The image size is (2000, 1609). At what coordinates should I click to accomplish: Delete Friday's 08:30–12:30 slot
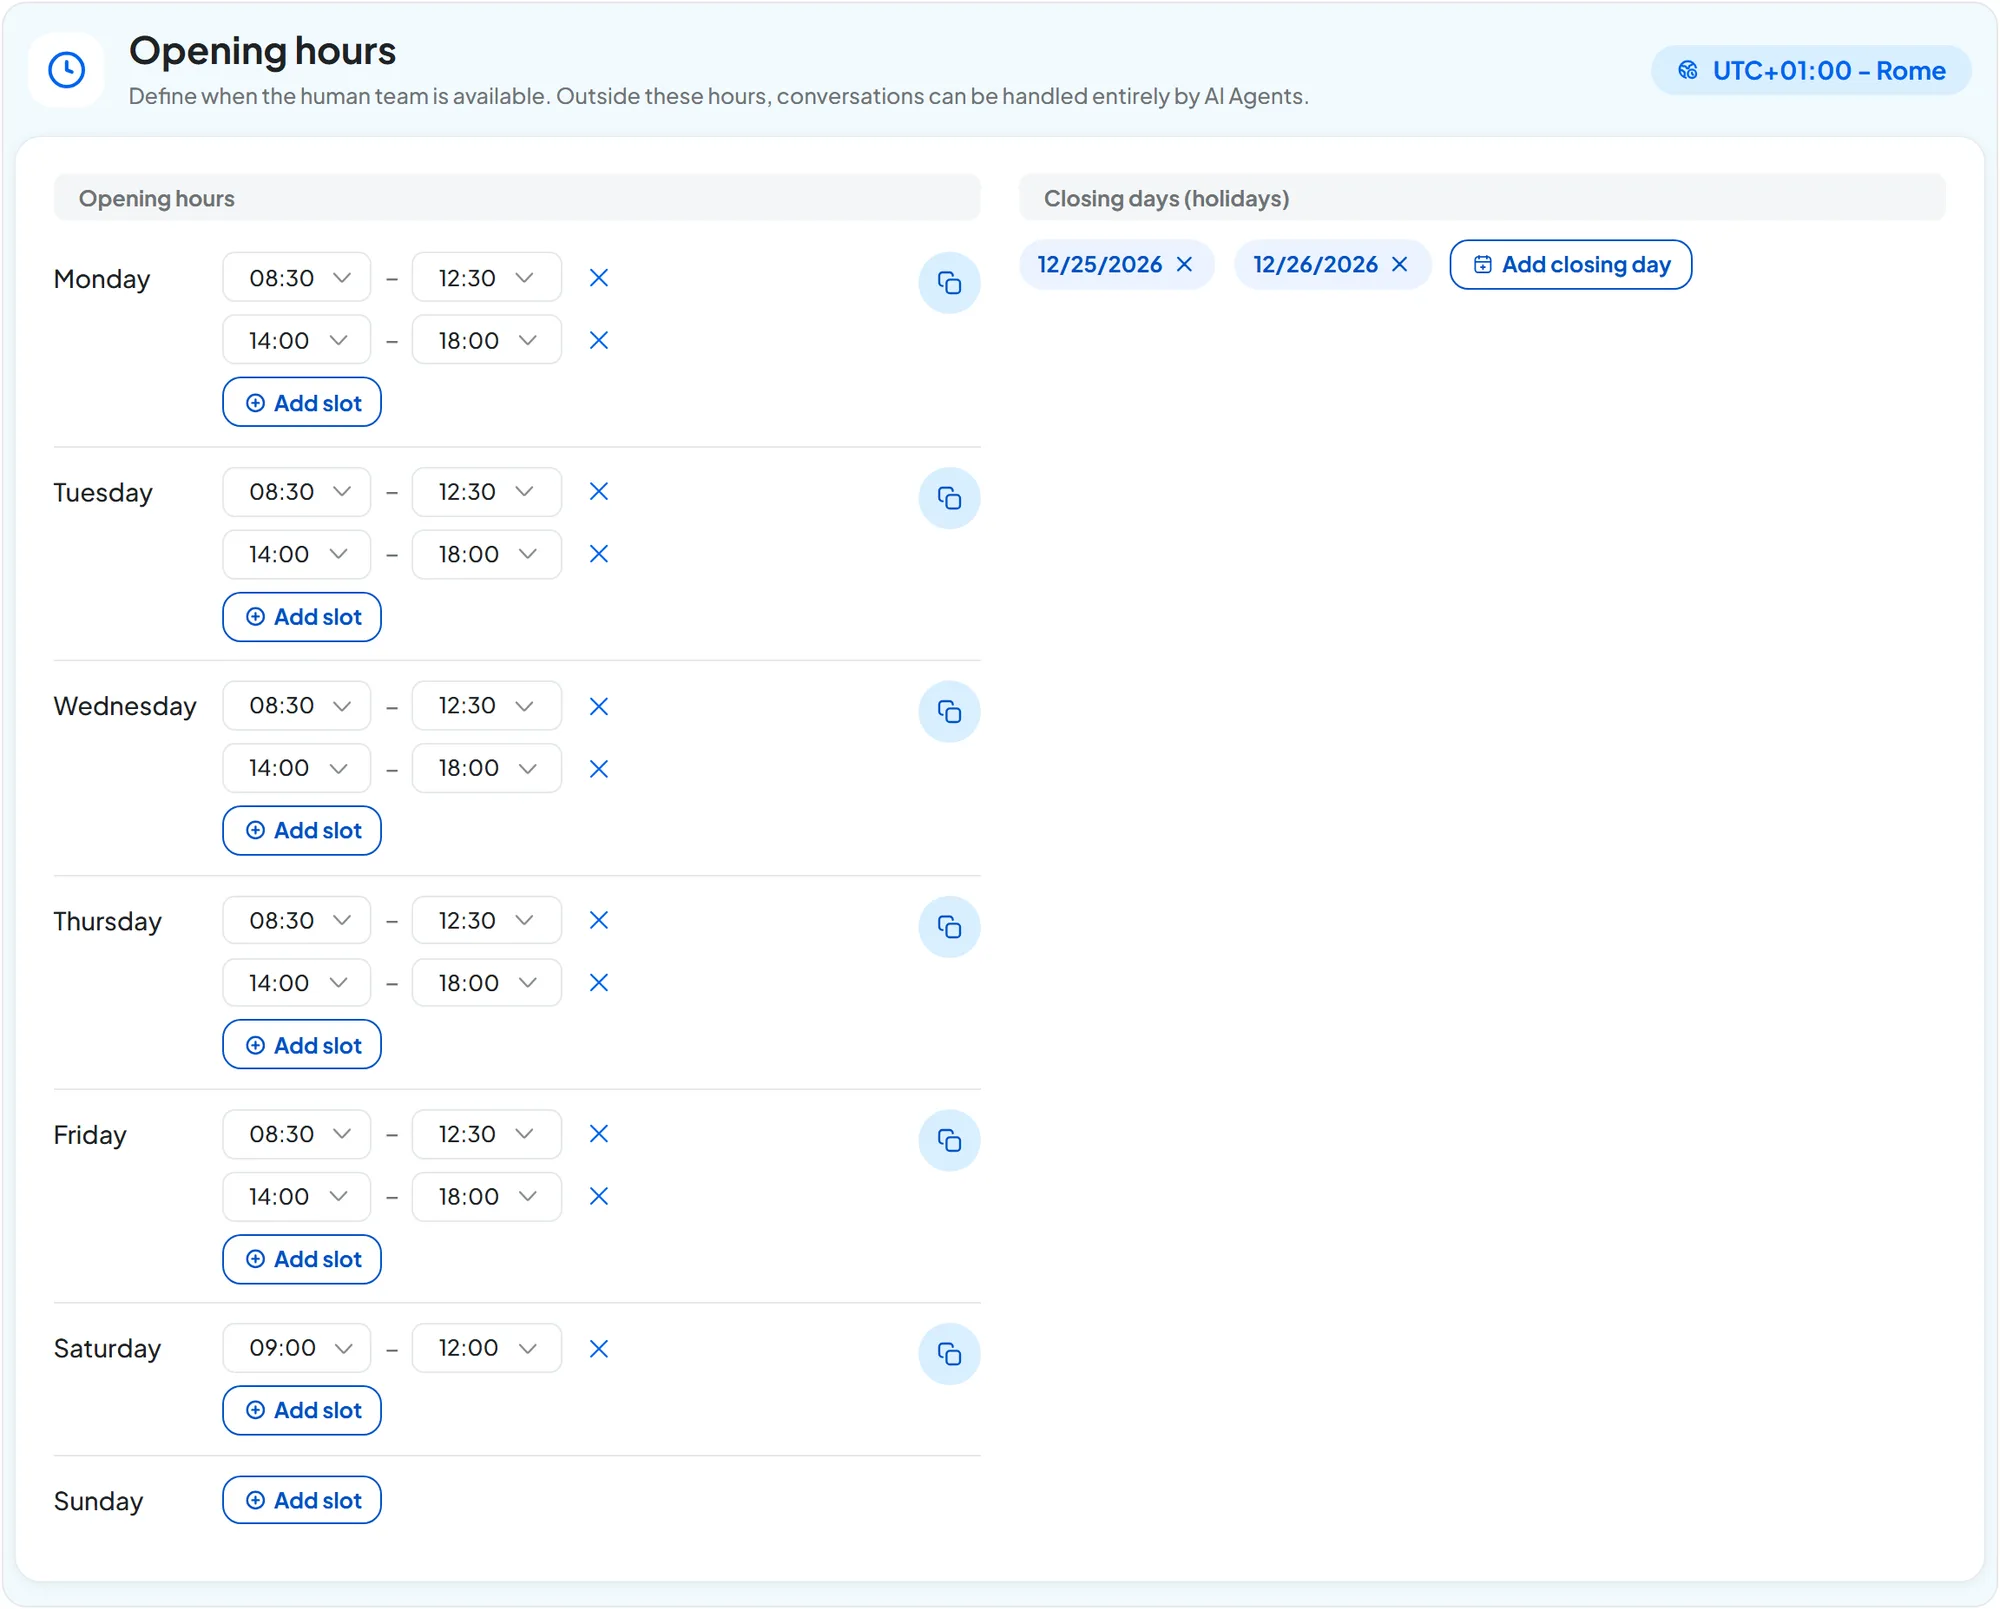click(599, 1134)
